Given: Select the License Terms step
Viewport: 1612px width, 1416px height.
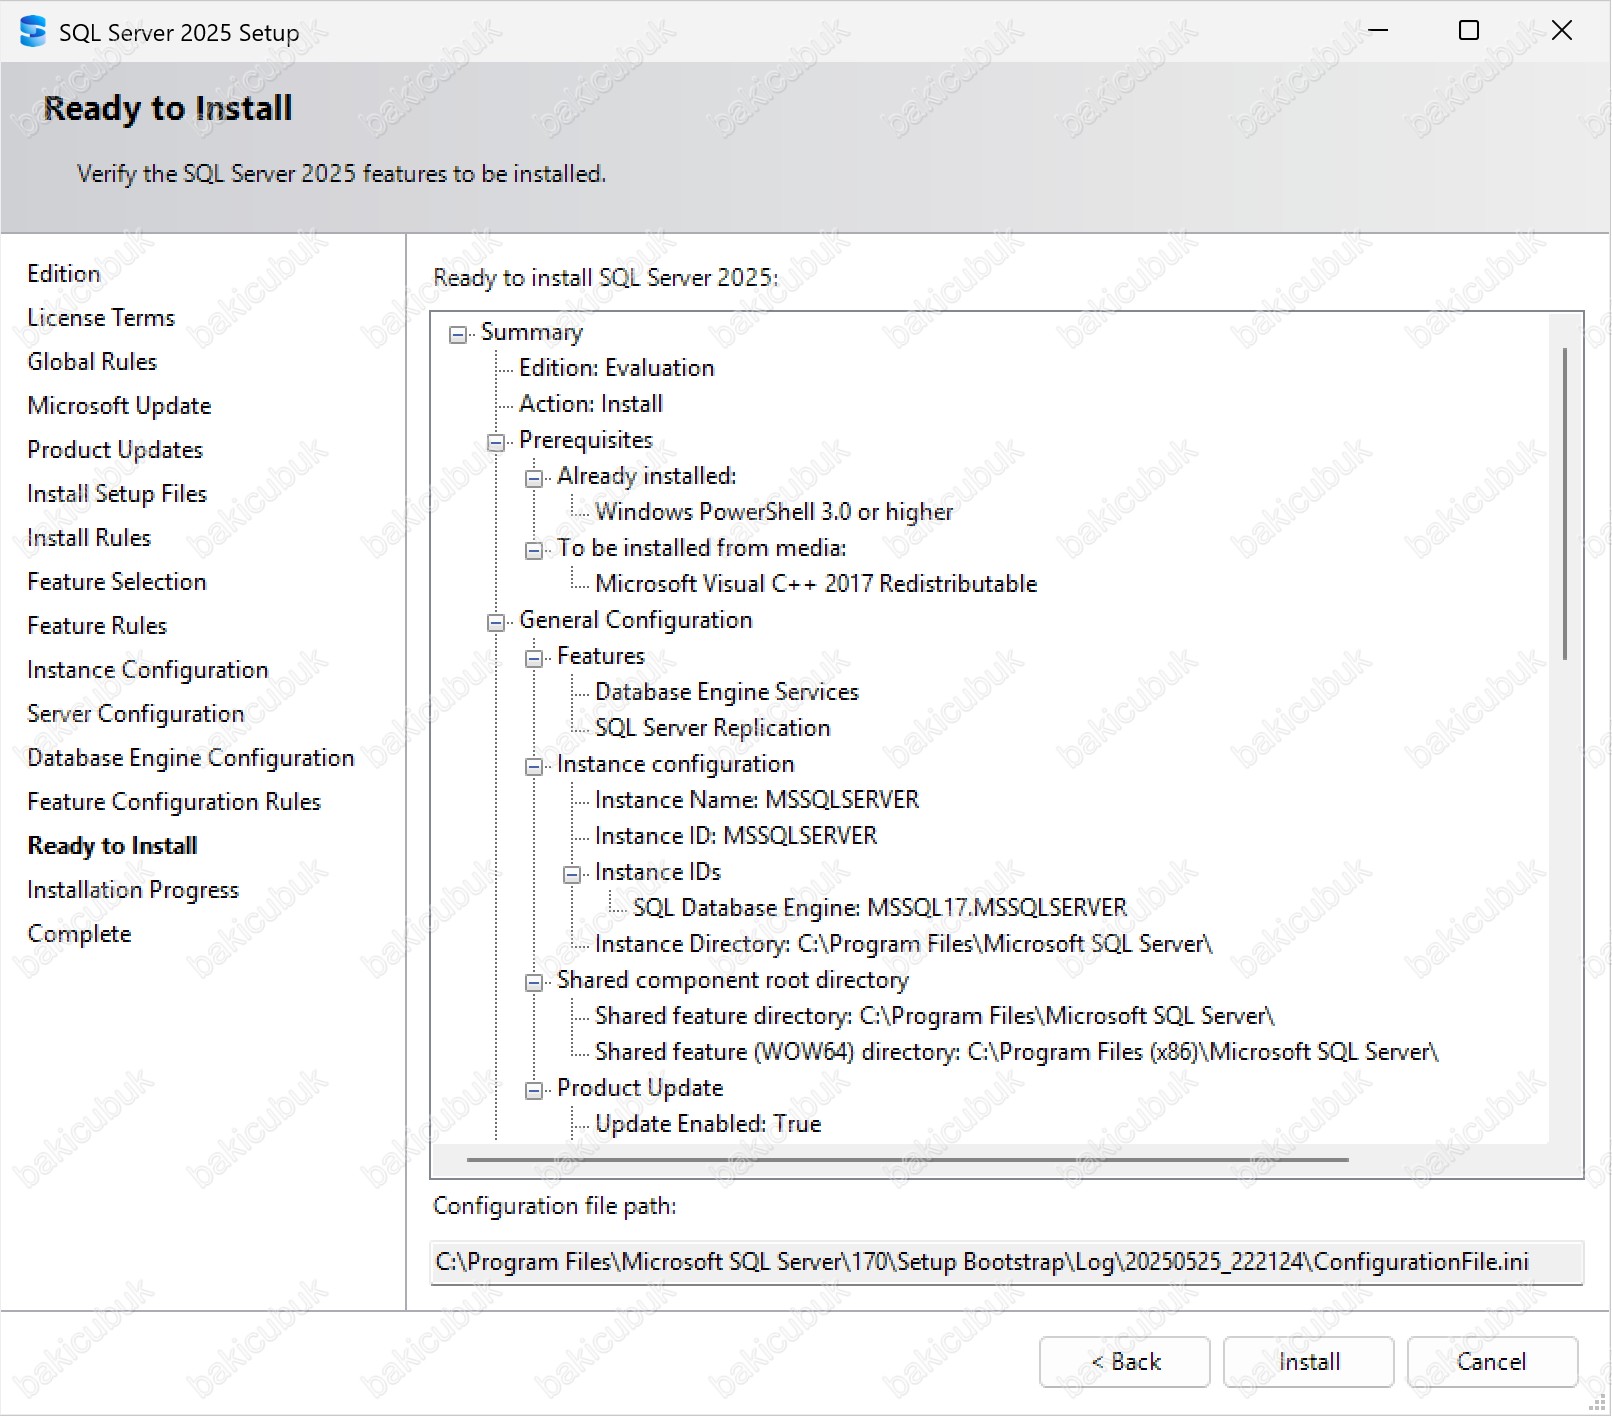Looking at the screenshot, I should [101, 318].
